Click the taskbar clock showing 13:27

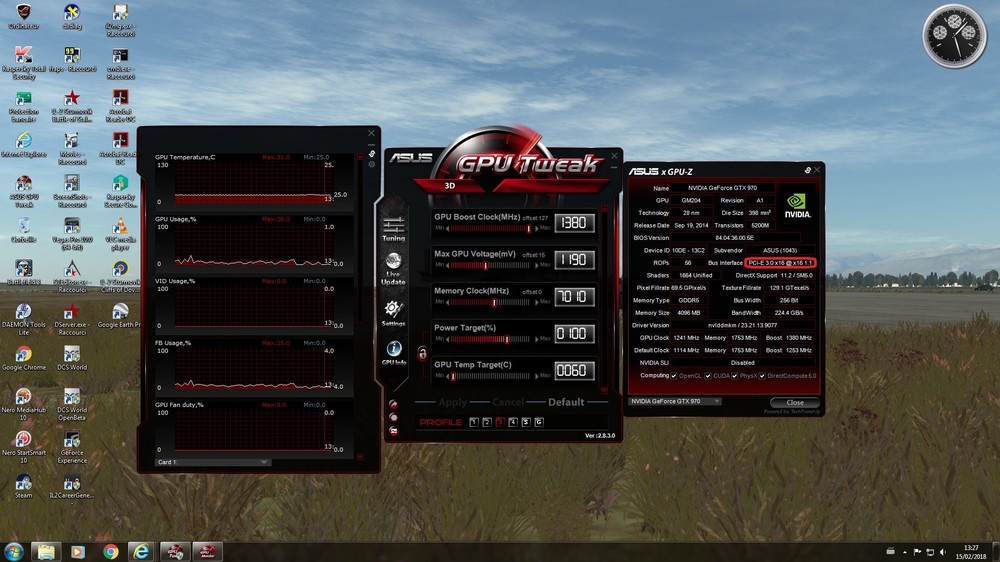(x=971, y=552)
